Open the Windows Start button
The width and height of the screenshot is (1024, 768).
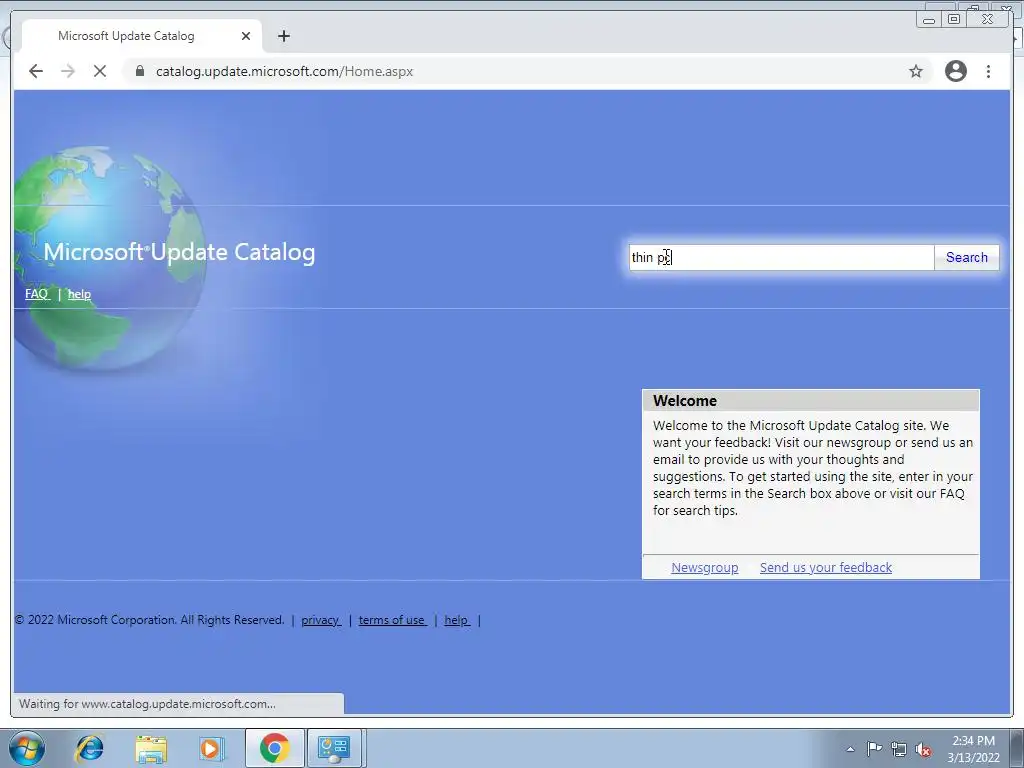(27, 748)
